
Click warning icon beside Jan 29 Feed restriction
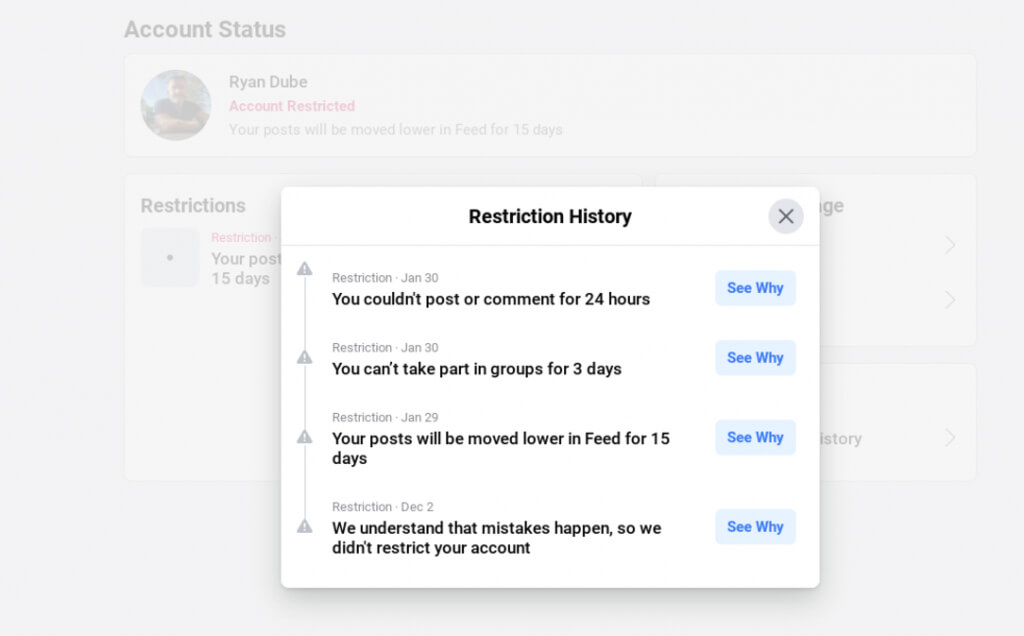pyautogui.click(x=305, y=437)
